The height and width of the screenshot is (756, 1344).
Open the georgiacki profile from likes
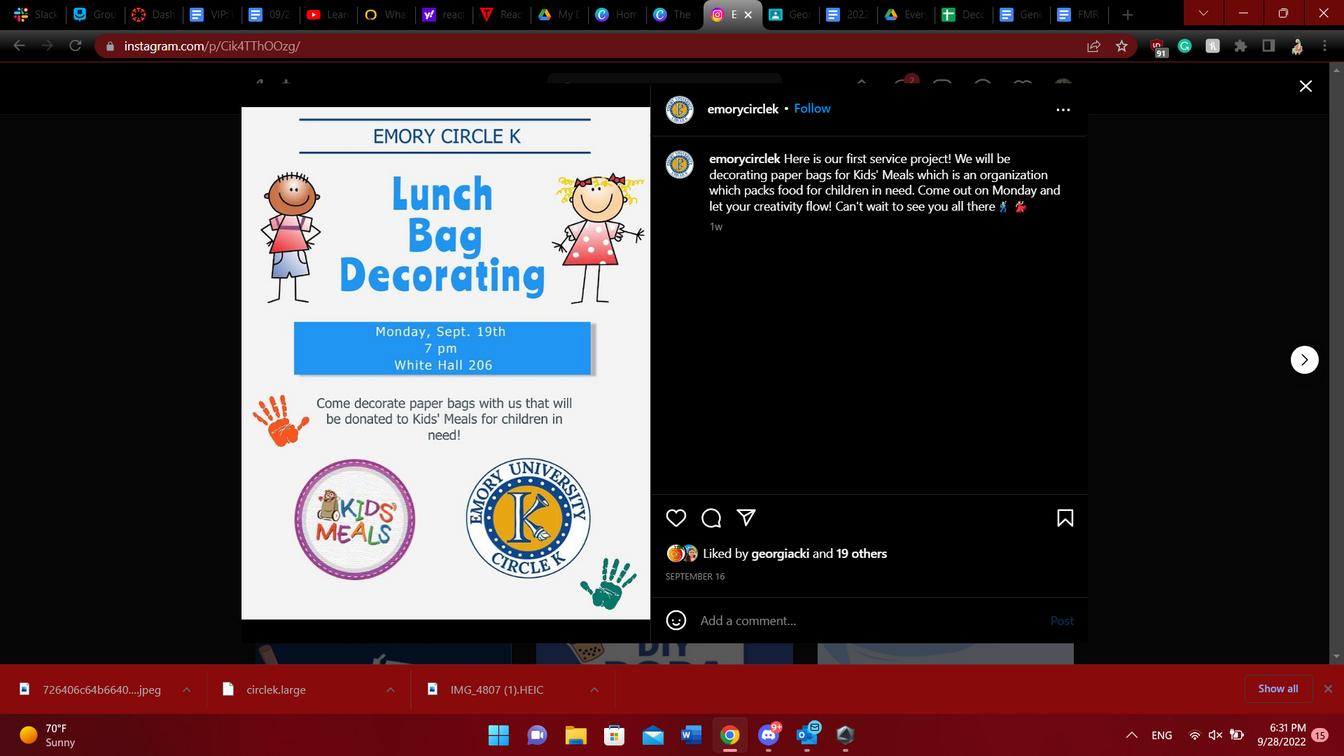(780, 553)
